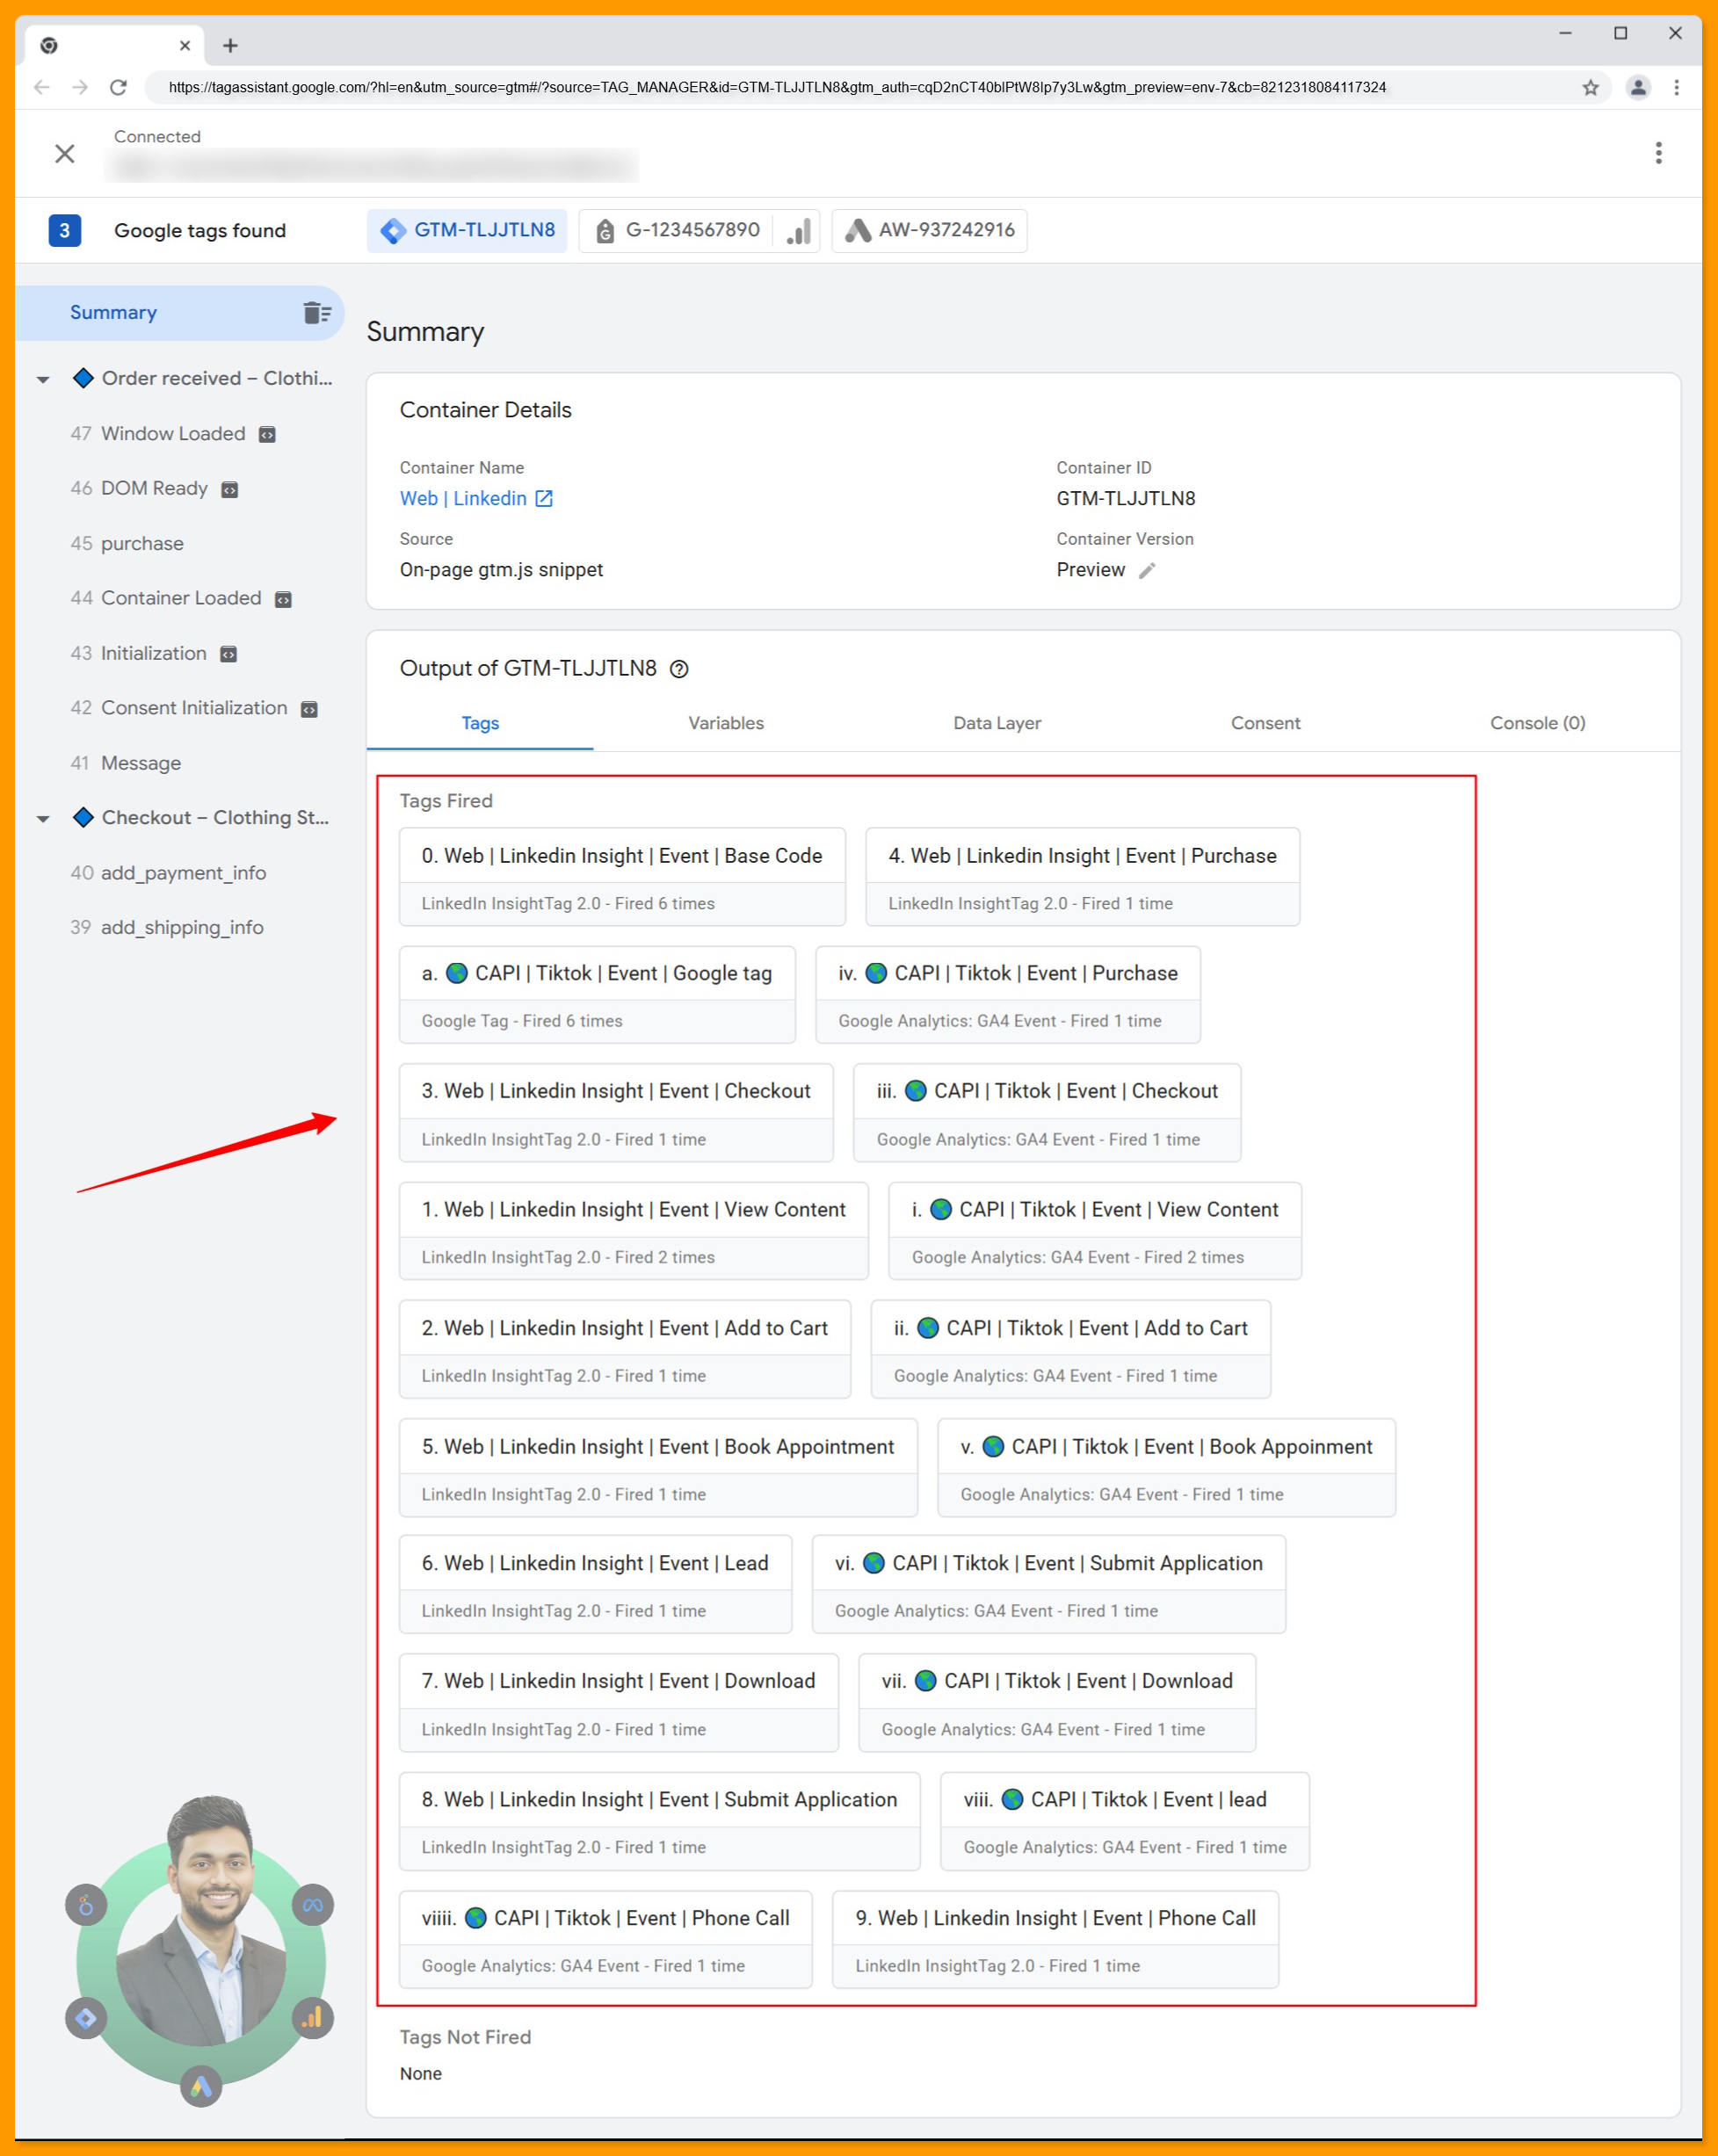Click the help icon next to Output of GTM-TLJJTLN8
This screenshot has height=2156, width=1718.
680,668
